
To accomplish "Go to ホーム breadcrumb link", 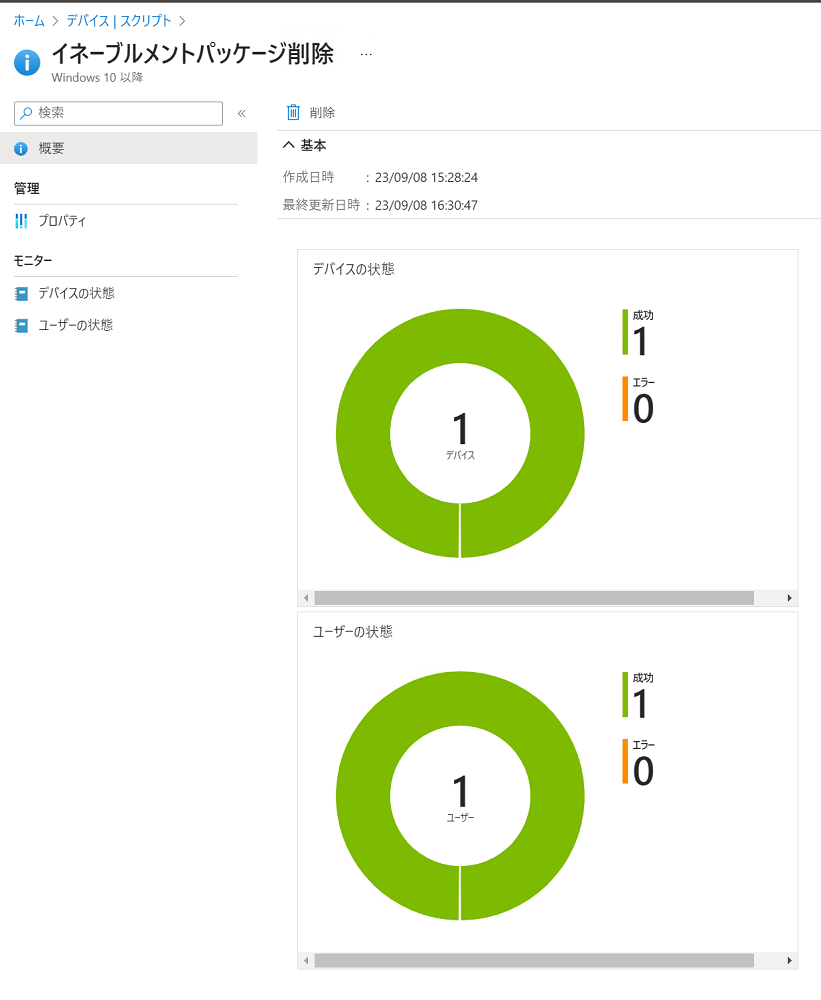I will tap(29, 20).
